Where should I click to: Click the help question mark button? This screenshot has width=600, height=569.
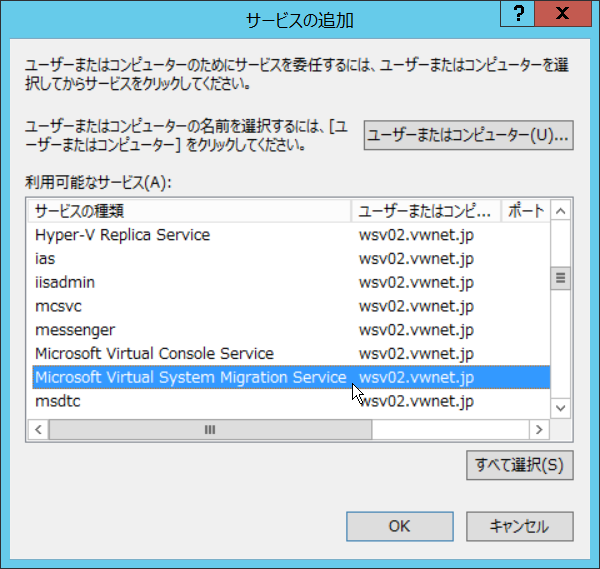coord(517,14)
